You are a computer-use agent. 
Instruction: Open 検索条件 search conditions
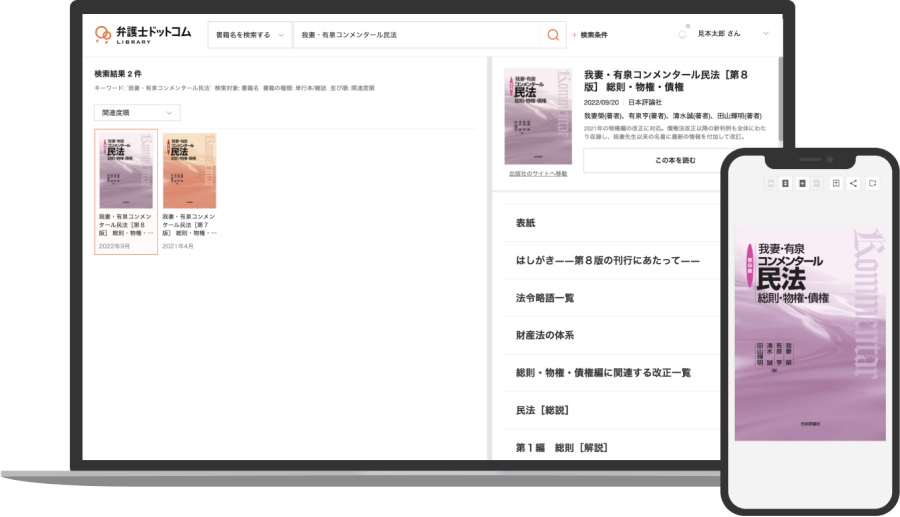[593, 35]
